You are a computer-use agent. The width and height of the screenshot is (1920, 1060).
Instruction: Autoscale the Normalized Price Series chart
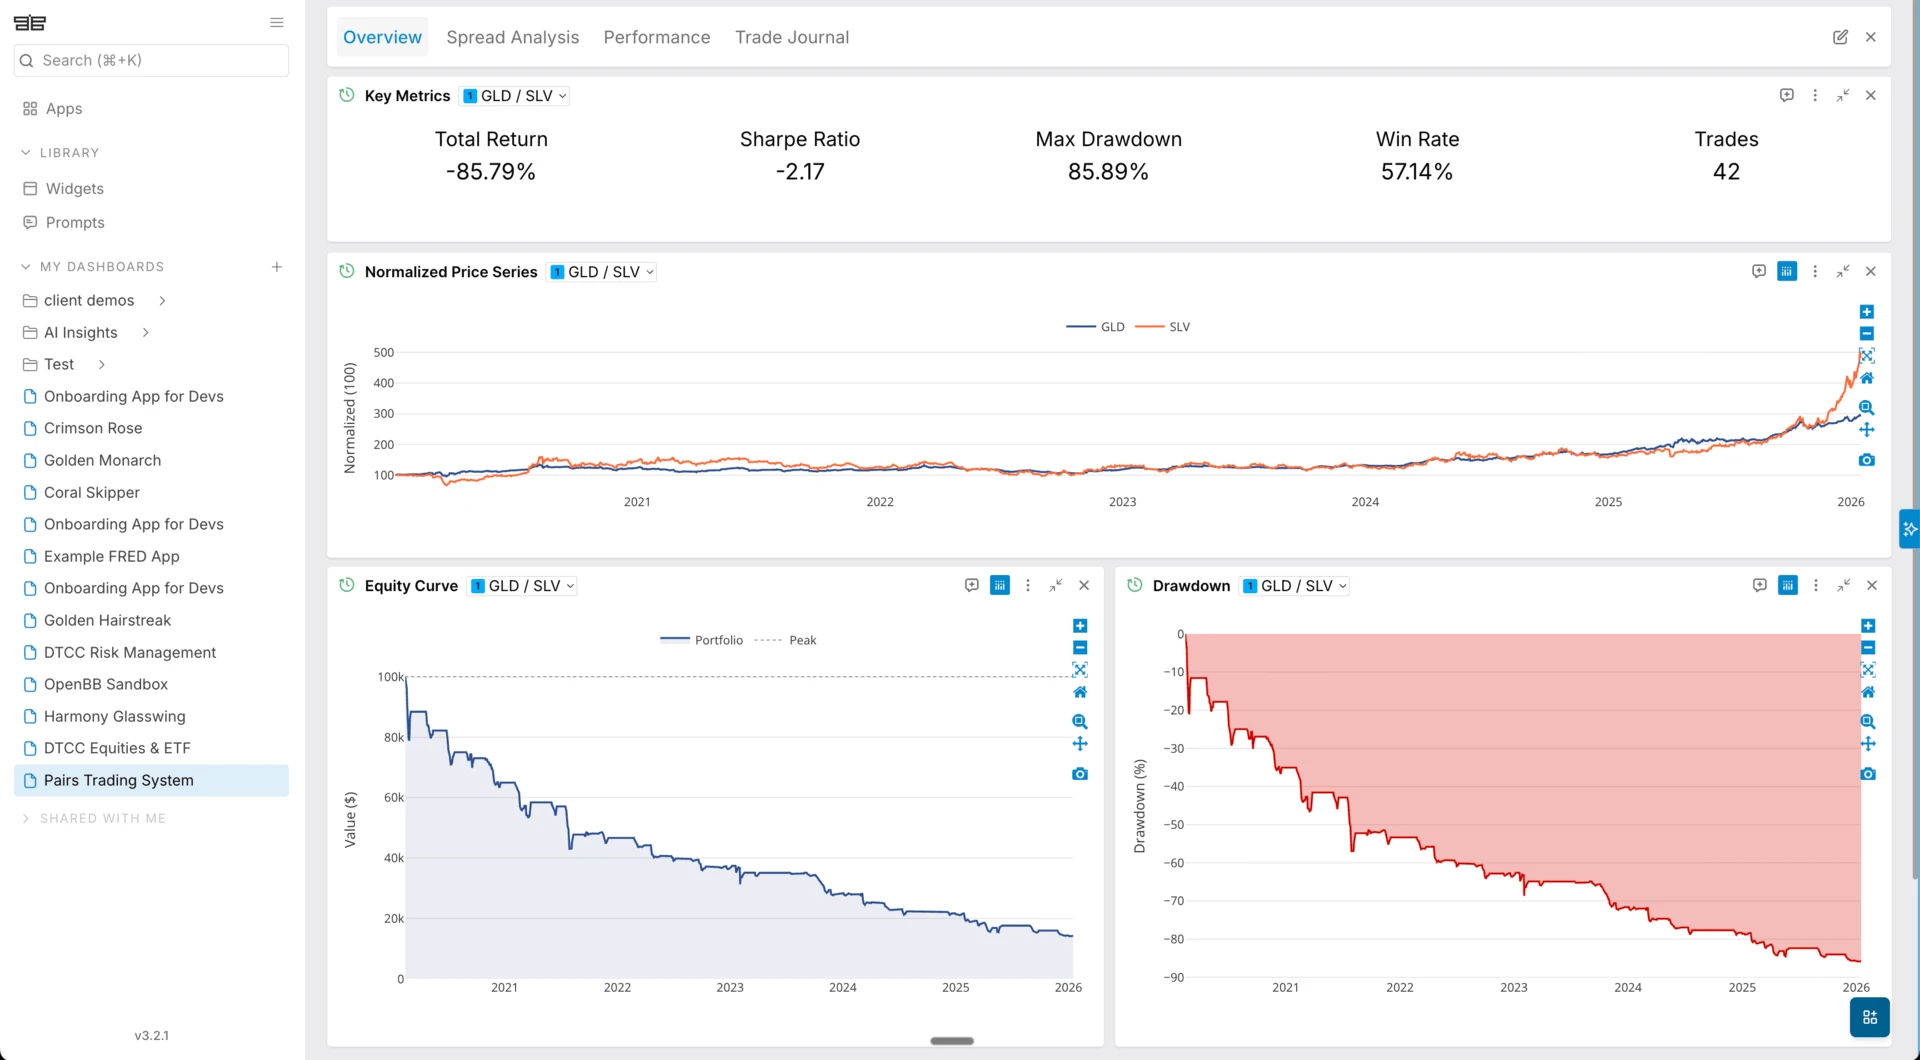coord(1866,356)
